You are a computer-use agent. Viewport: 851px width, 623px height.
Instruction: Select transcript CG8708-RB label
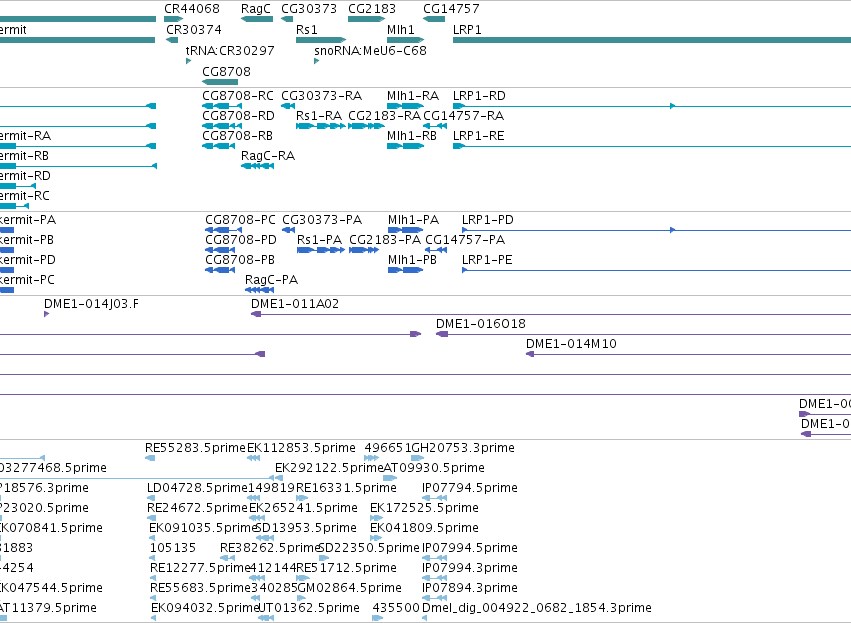237,136
